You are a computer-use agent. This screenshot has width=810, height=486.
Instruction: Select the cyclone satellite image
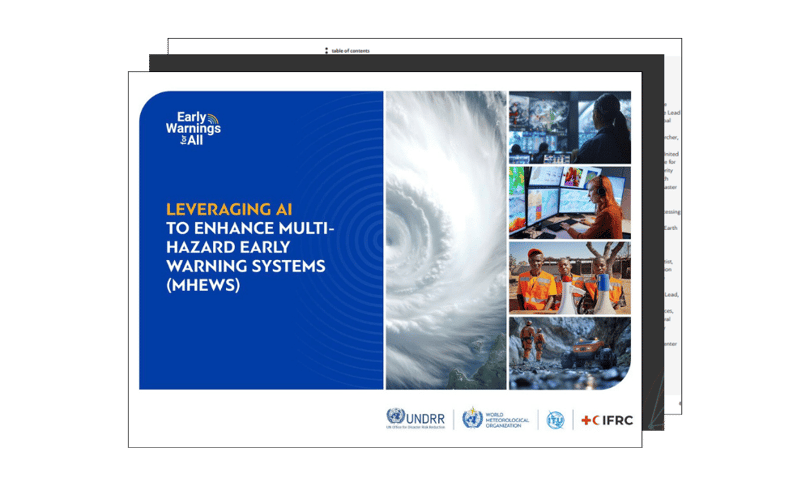point(446,240)
